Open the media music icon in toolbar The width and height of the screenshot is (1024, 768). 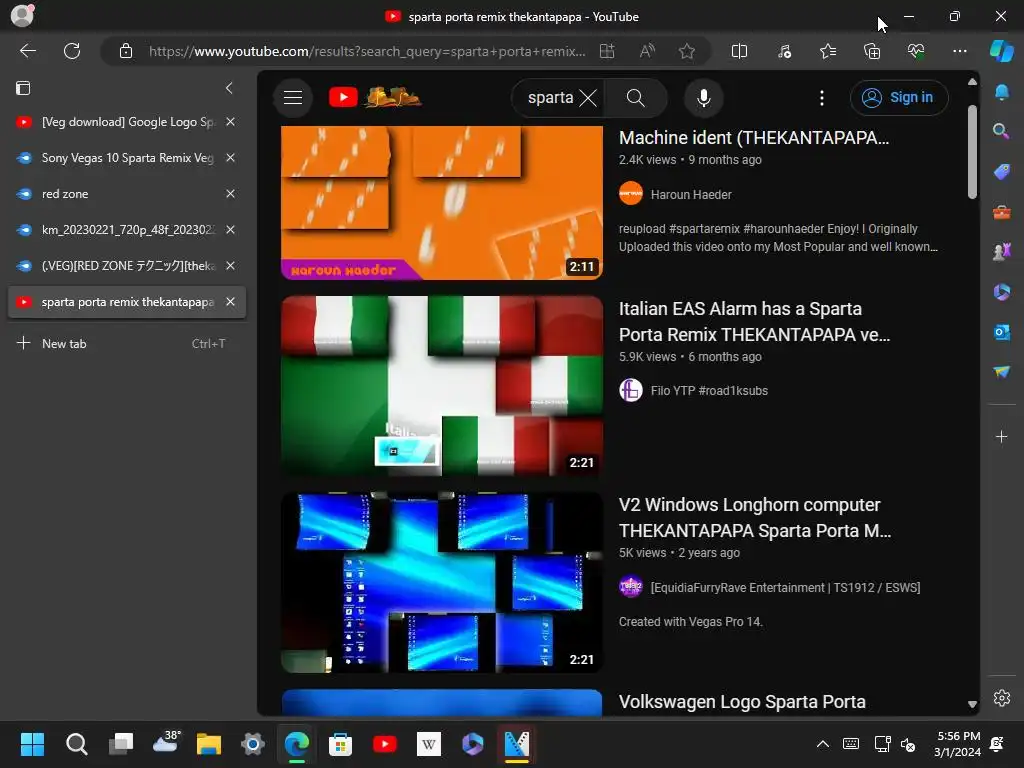(784, 51)
